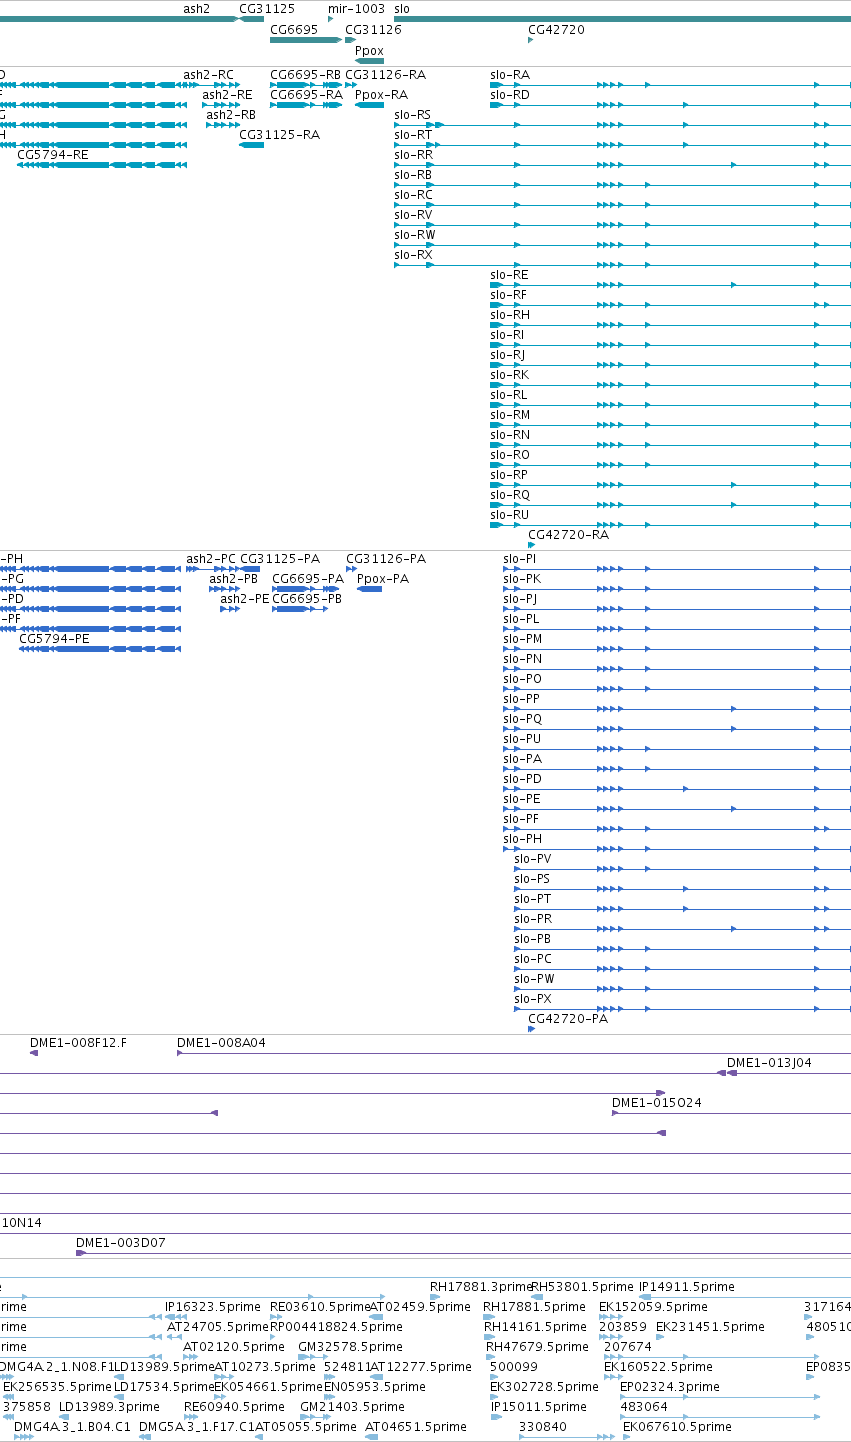Click EST RH47679.5prime
The height and width of the screenshot is (1442, 851).
coord(538,1347)
